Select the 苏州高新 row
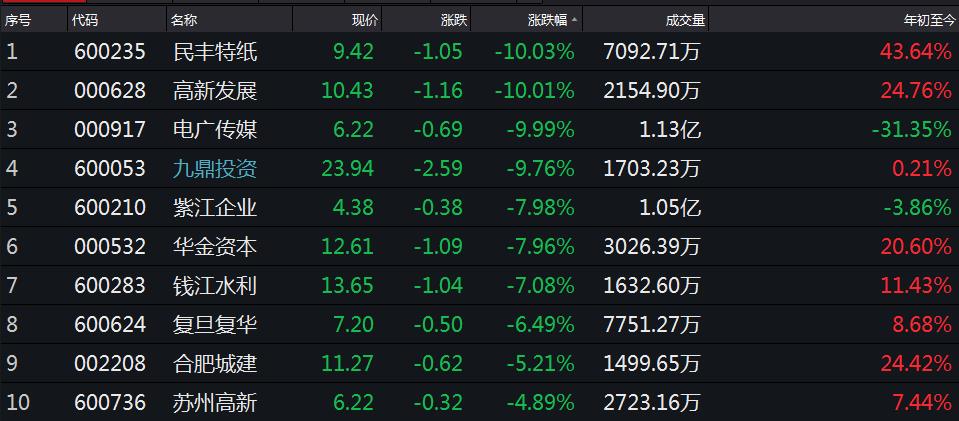Image resolution: width=959 pixels, height=421 pixels. click(x=480, y=402)
